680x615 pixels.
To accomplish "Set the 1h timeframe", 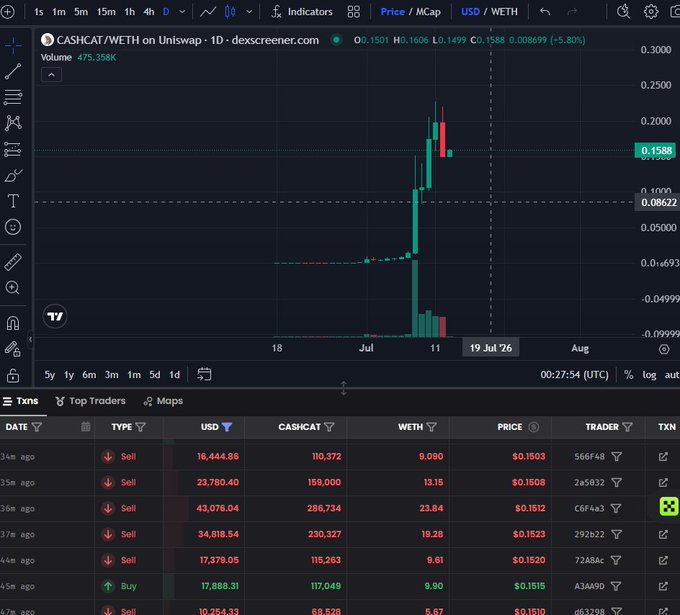I will coord(130,12).
